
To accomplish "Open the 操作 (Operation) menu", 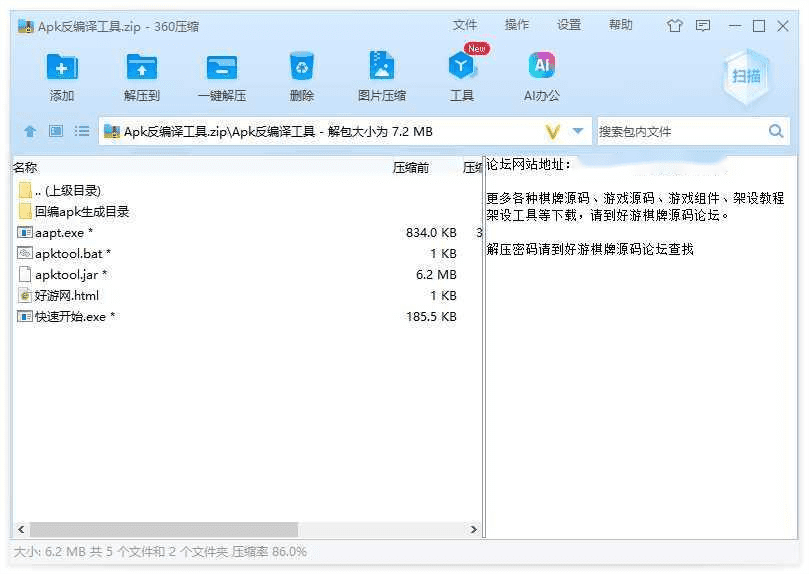I will 516,25.
